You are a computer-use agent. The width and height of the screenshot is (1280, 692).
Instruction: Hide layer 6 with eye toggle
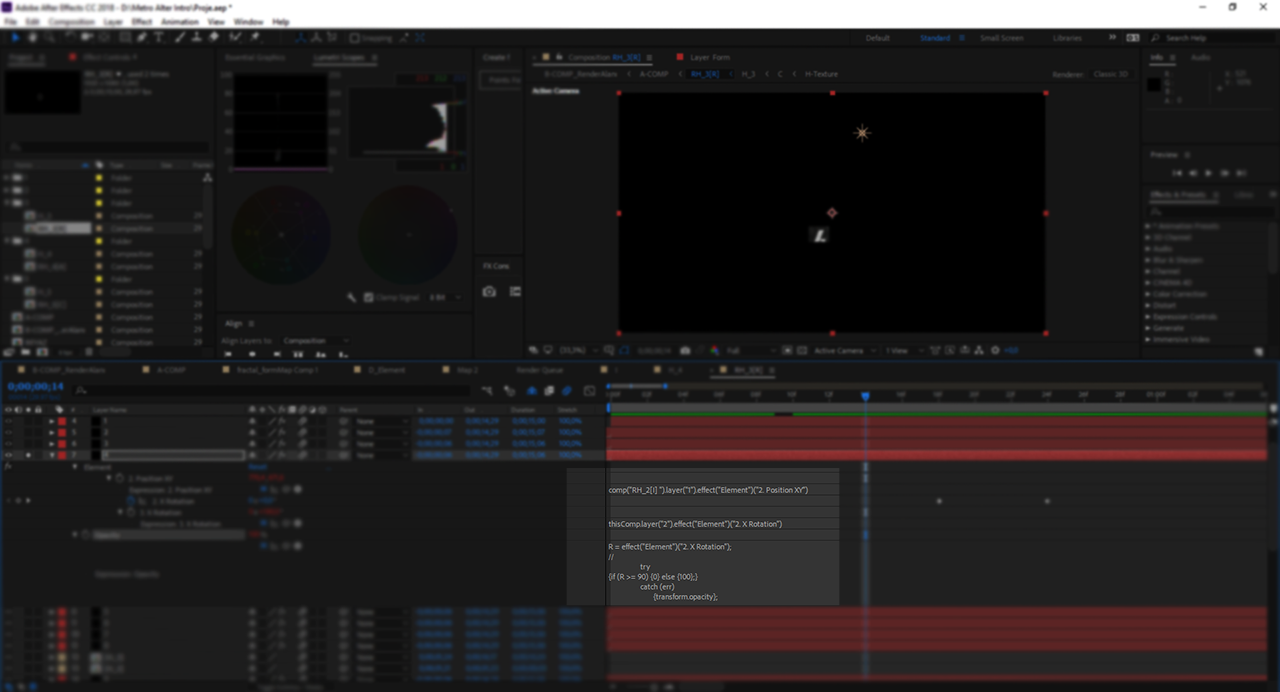point(9,443)
